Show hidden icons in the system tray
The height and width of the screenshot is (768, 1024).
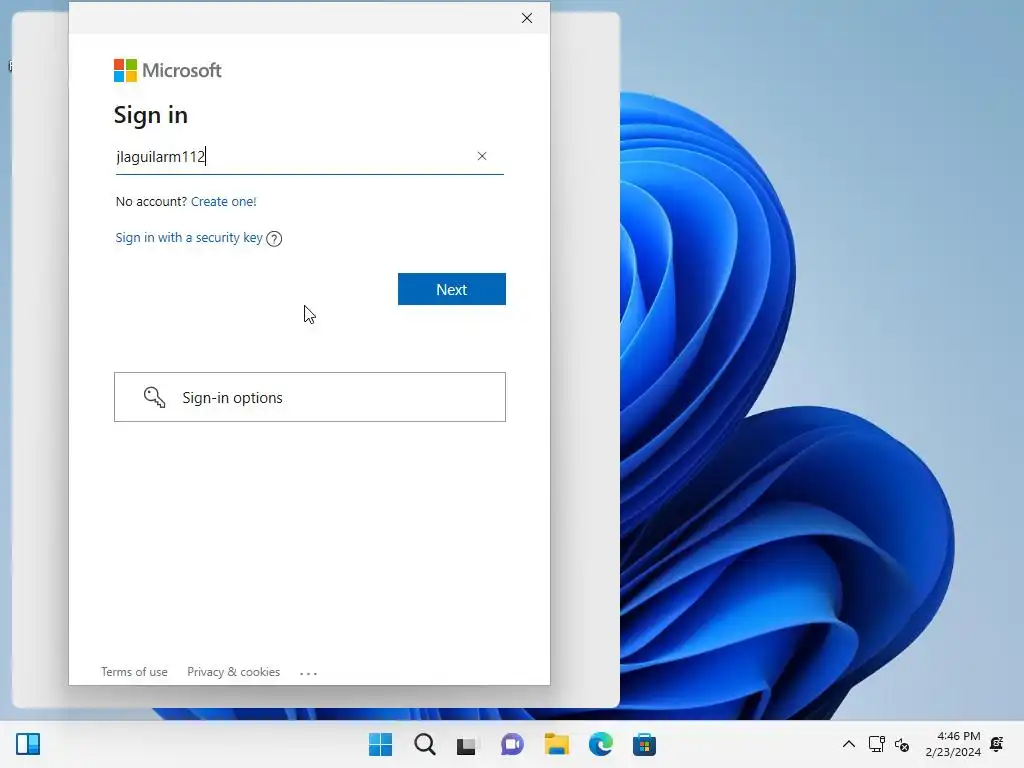tap(848, 744)
